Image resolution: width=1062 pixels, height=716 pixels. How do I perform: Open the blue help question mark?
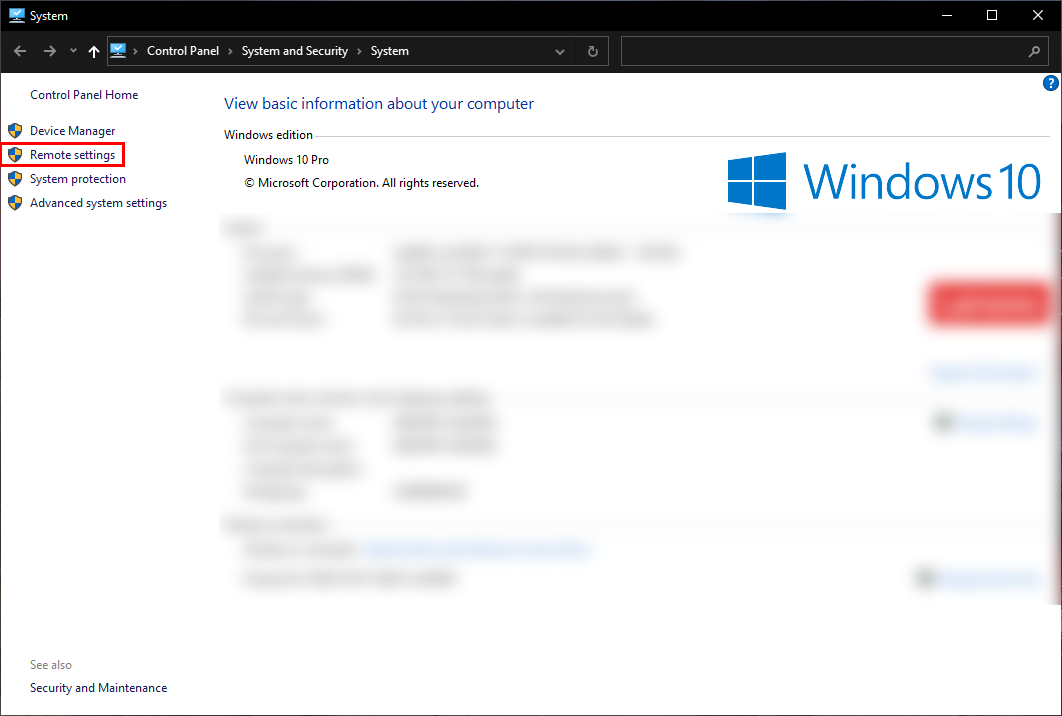(1050, 83)
